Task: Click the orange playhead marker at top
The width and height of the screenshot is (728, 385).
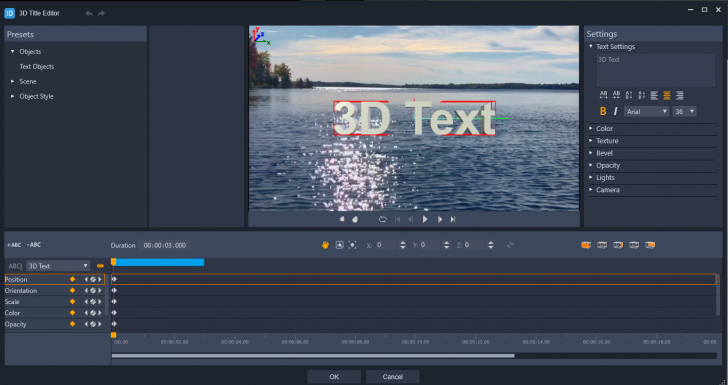Action: click(113, 262)
